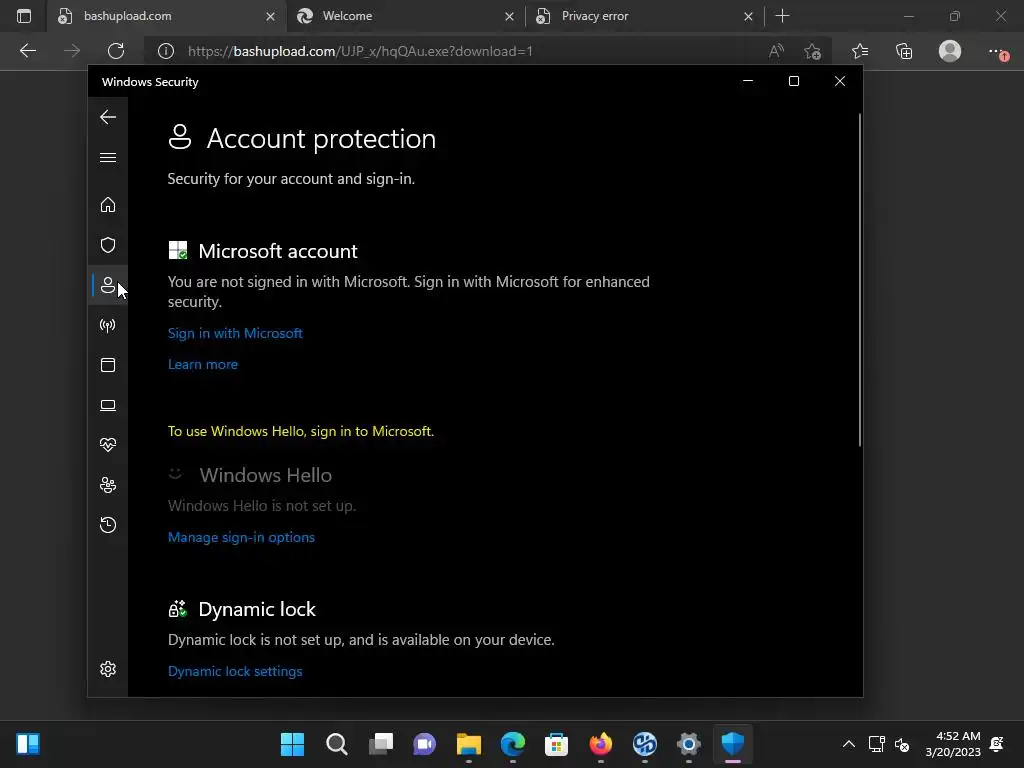This screenshot has width=1024, height=768.
Task: Open Settings gear on taskbar
Action: coord(689,744)
